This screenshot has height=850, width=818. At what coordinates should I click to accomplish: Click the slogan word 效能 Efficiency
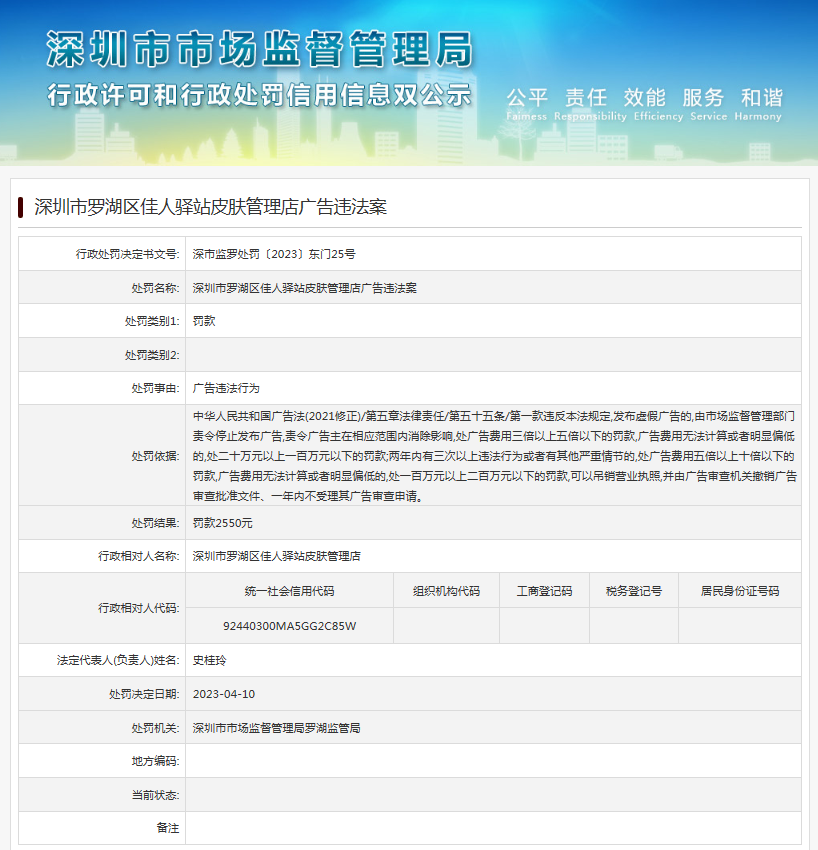659,104
